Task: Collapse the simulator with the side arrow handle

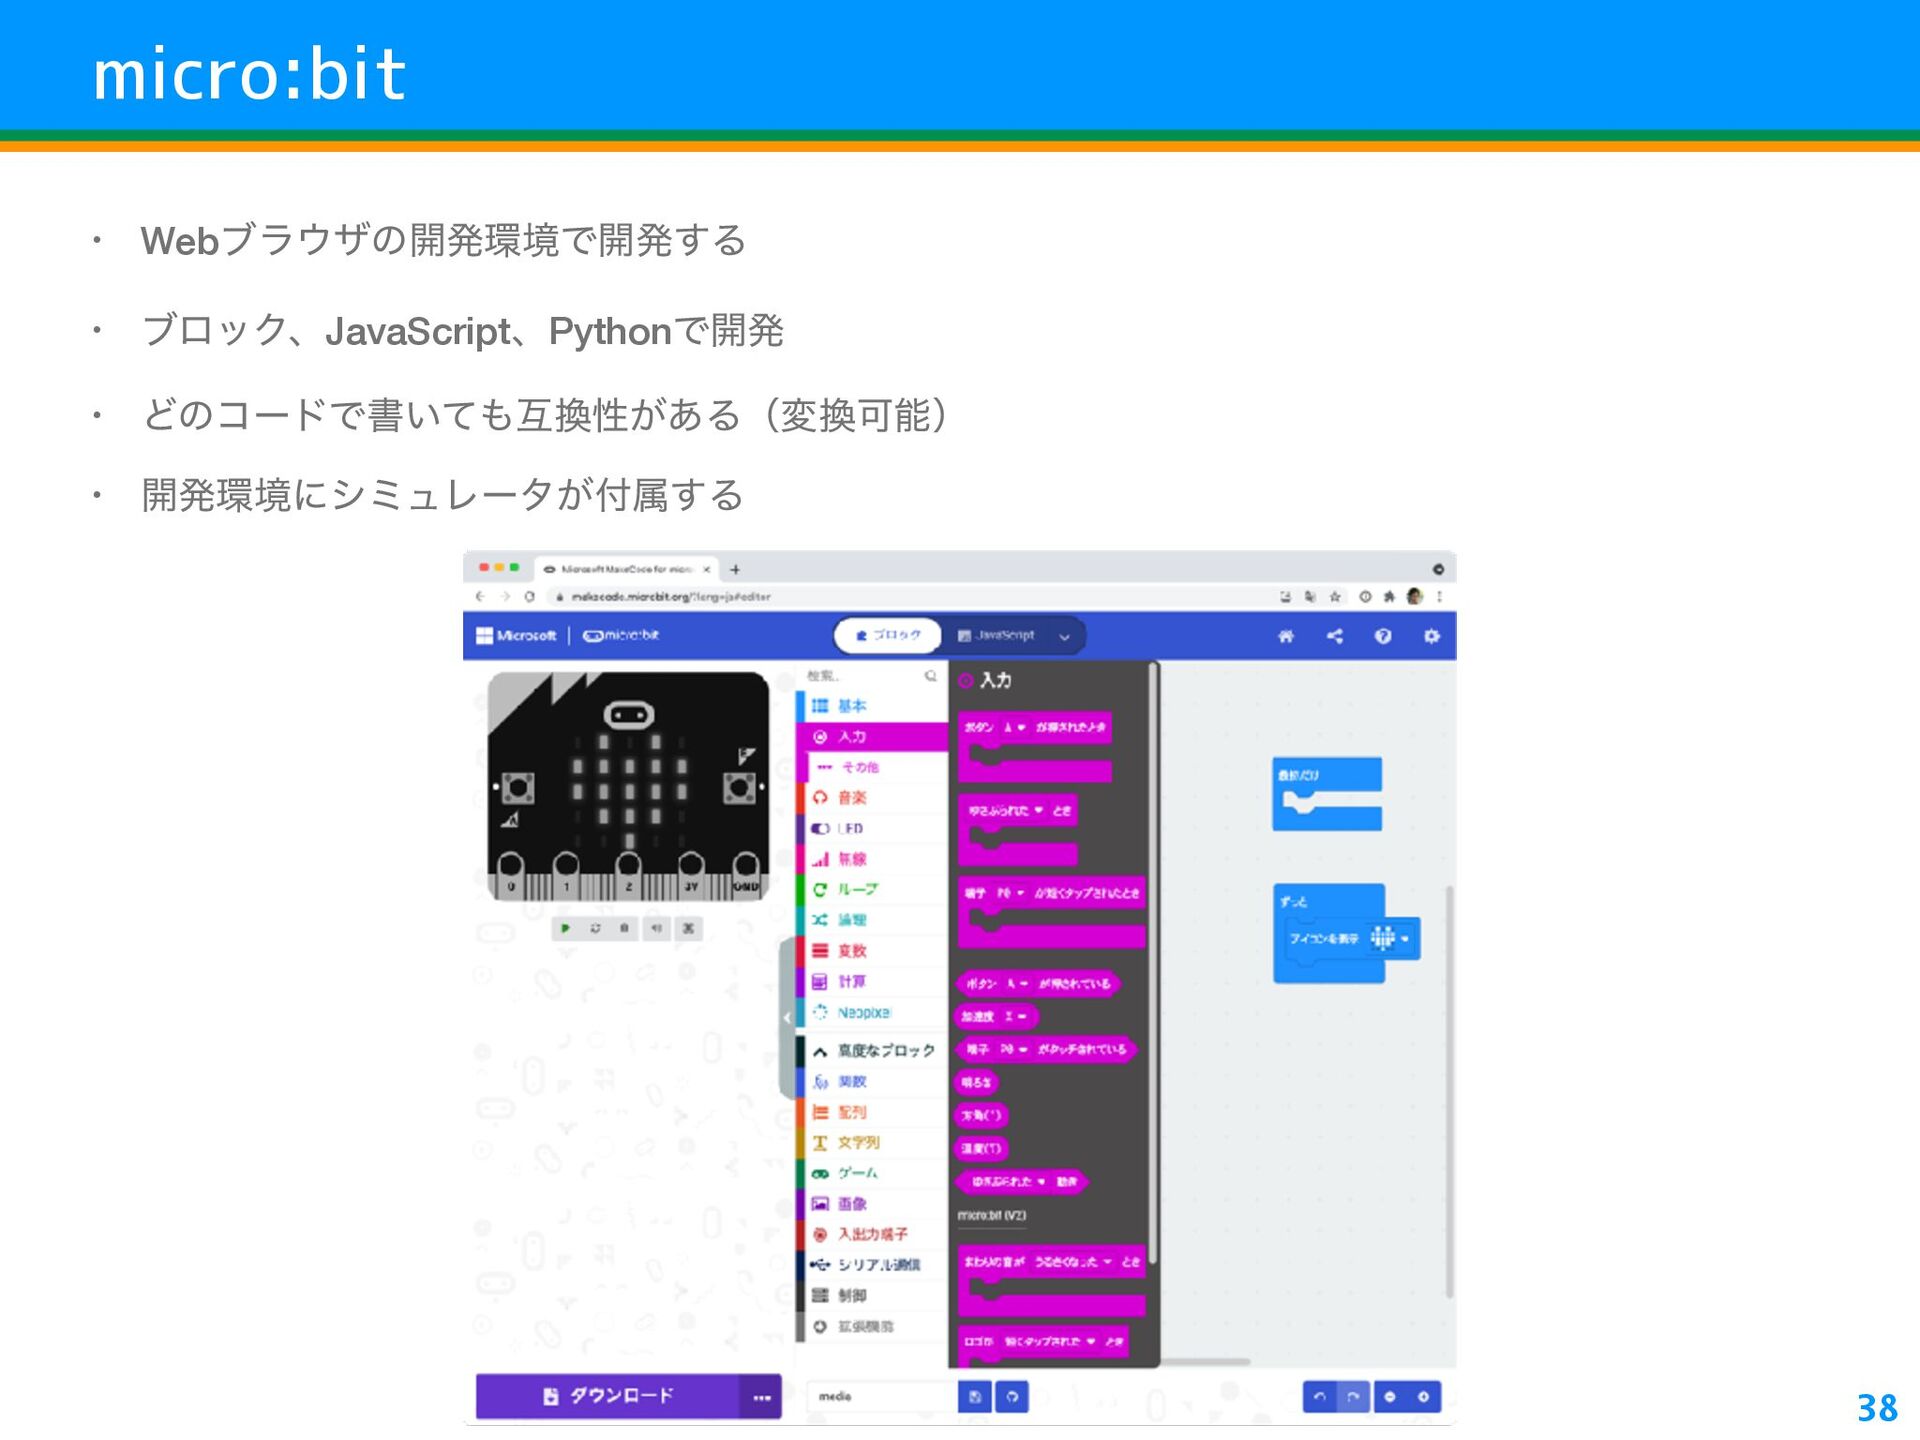Action: [787, 1017]
